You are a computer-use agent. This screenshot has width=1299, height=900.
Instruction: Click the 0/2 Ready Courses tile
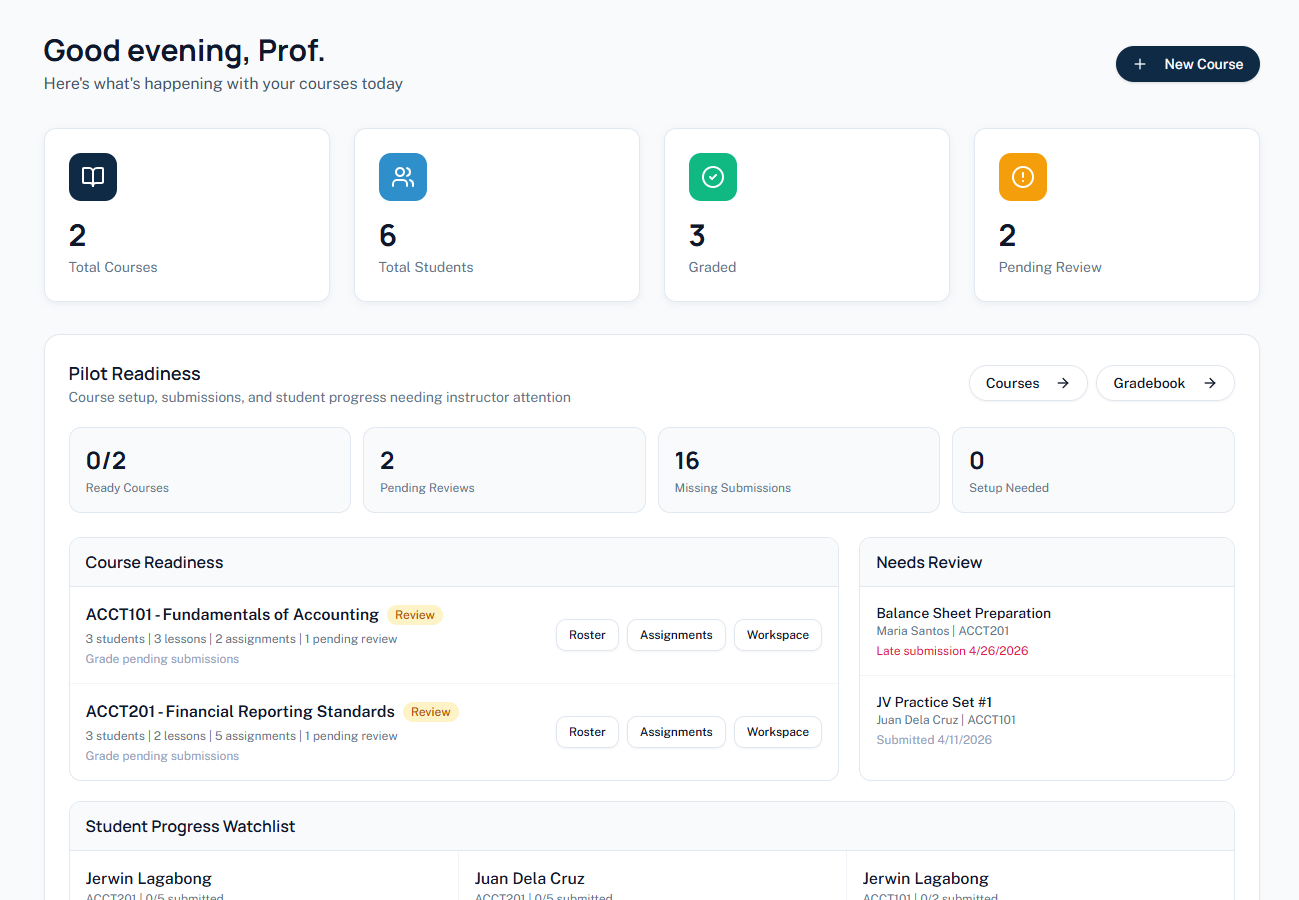(x=210, y=470)
